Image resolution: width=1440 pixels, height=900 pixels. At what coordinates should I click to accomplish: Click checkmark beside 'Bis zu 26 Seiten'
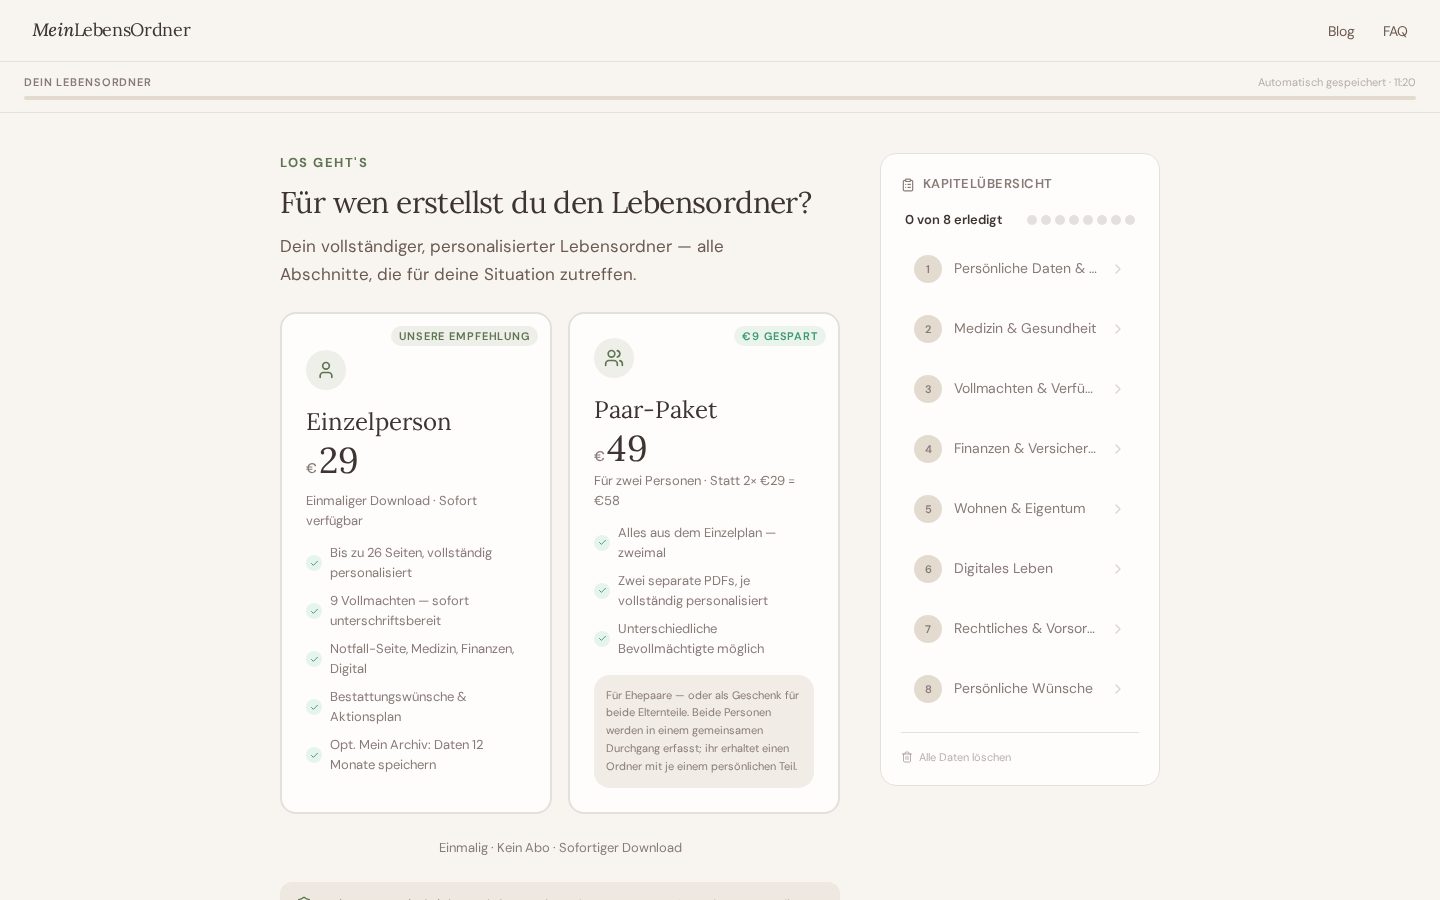pos(314,563)
